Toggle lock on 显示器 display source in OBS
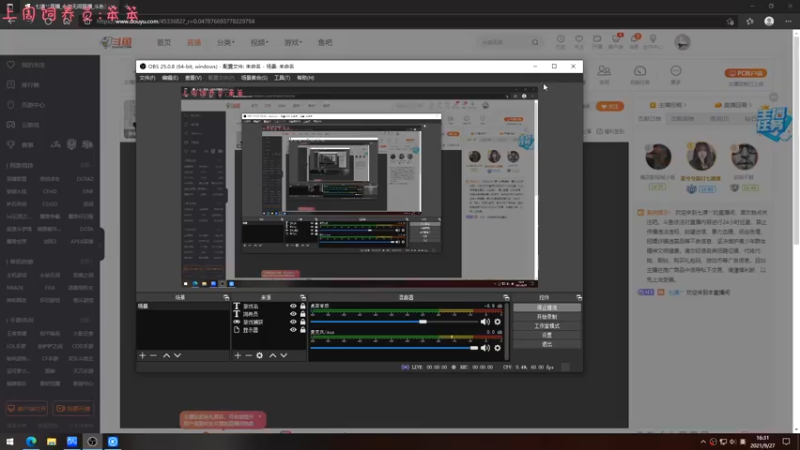Image resolution: width=800 pixels, height=450 pixels. tap(303, 330)
